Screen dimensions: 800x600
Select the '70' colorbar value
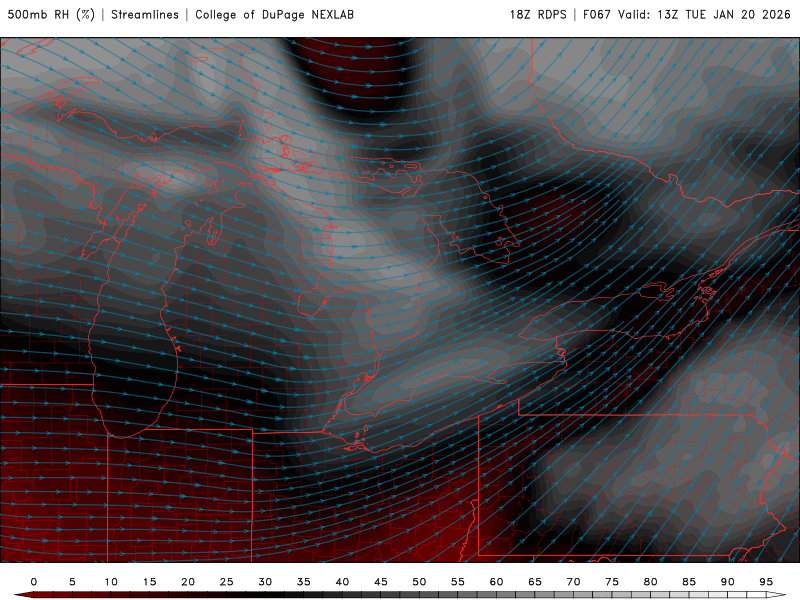pyautogui.click(x=573, y=582)
